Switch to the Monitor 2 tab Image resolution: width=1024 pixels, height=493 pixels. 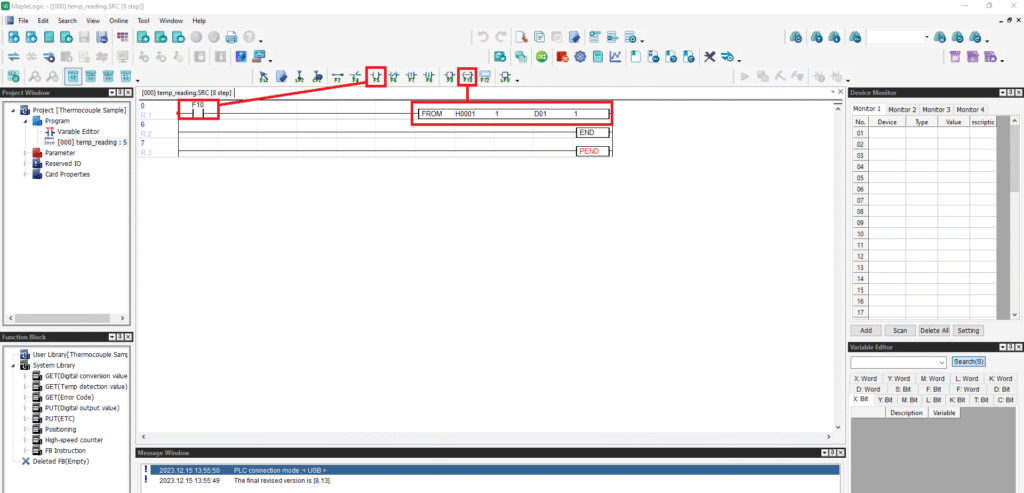tap(901, 110)
